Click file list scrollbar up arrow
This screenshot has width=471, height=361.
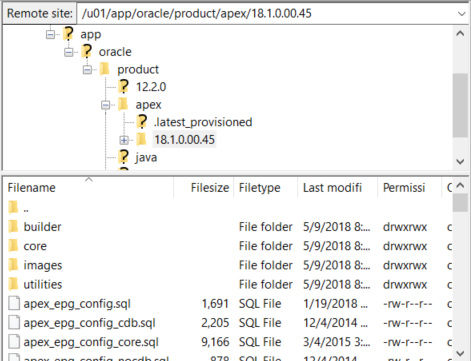click(x=460, y=185)
